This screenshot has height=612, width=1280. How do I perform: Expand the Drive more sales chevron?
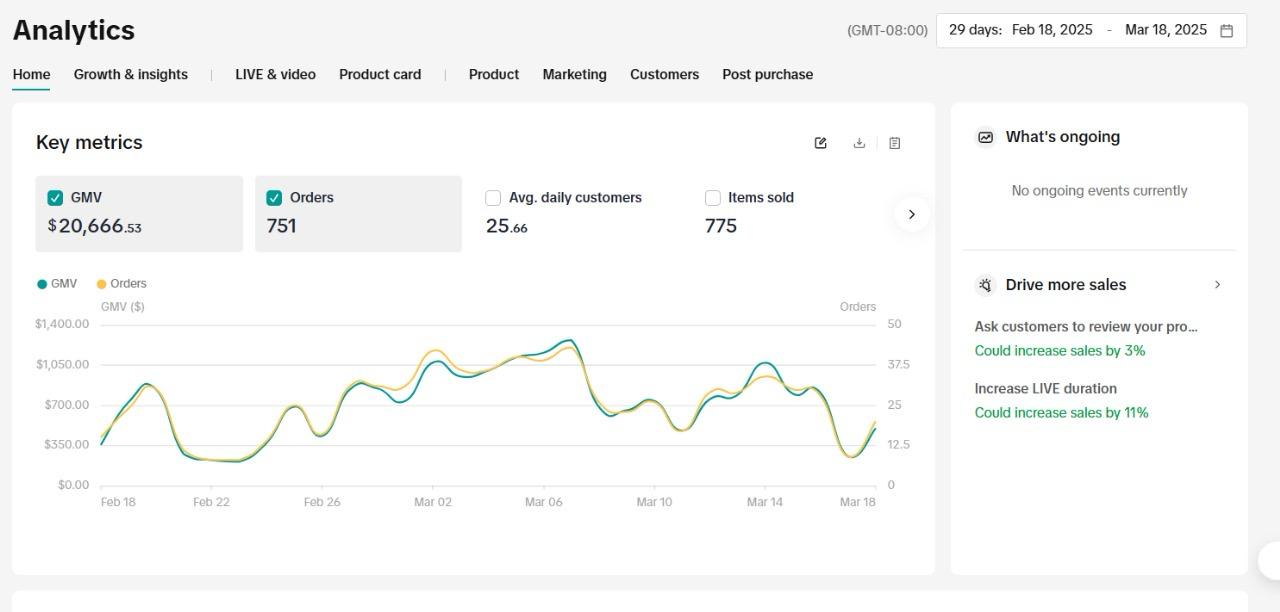point(1217,285)
